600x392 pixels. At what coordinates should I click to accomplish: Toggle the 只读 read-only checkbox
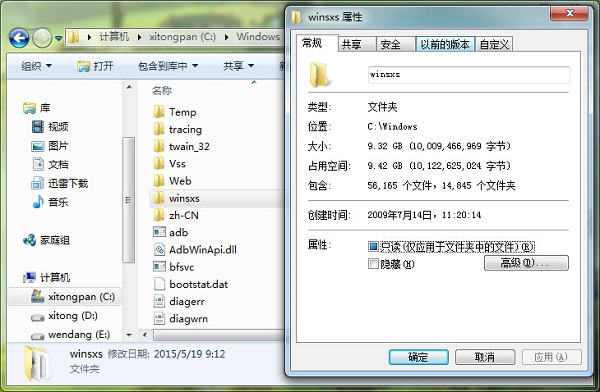click(373, 247)
